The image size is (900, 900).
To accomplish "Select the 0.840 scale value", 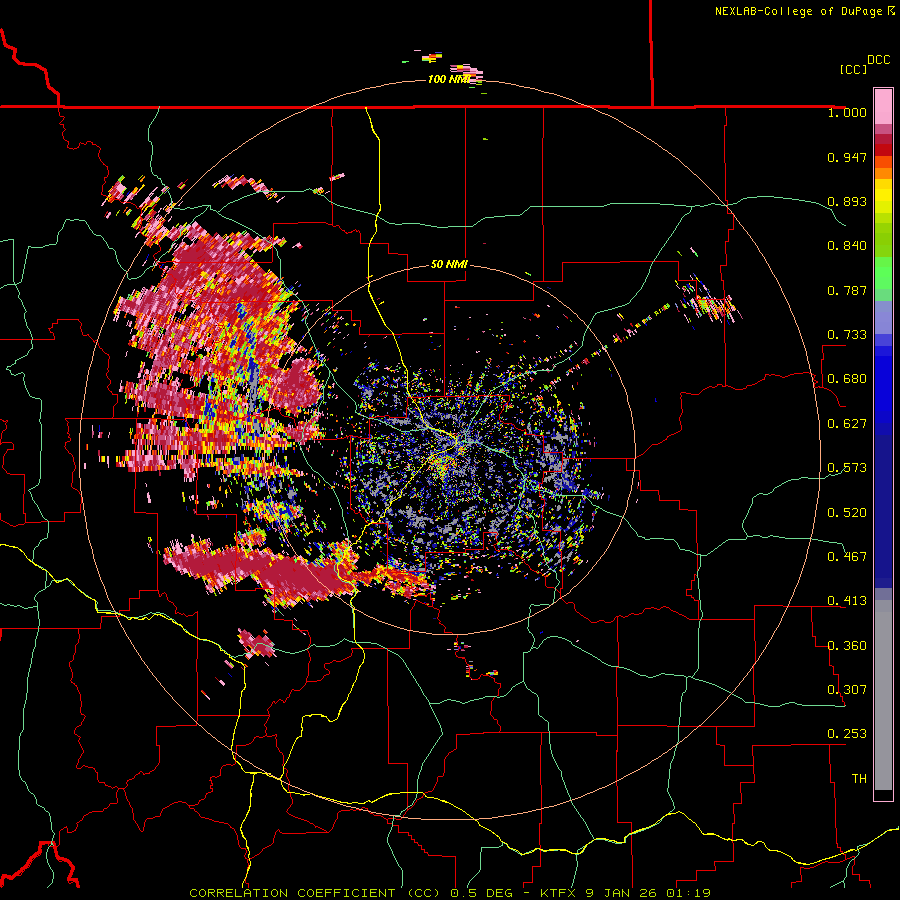I will coord(847,246).
